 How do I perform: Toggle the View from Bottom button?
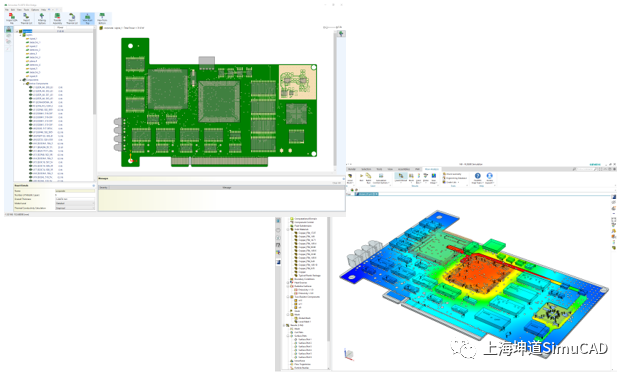point(102,18)
